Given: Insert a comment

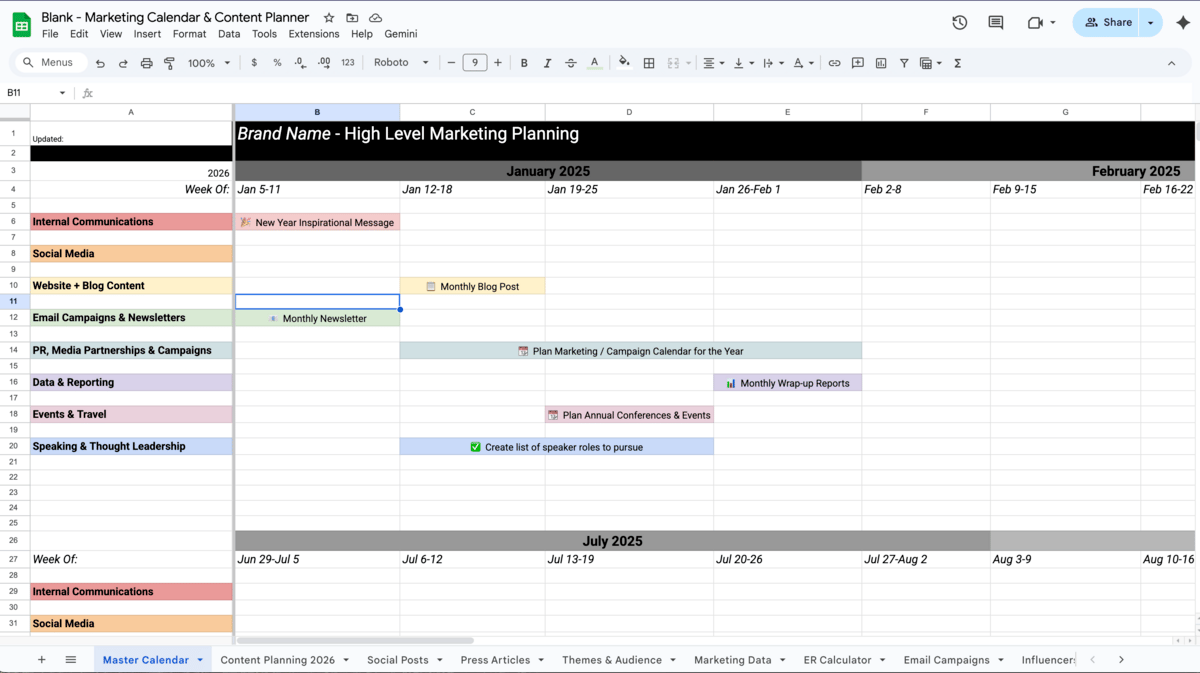Looking at the screenshot, I should point(857,62).
